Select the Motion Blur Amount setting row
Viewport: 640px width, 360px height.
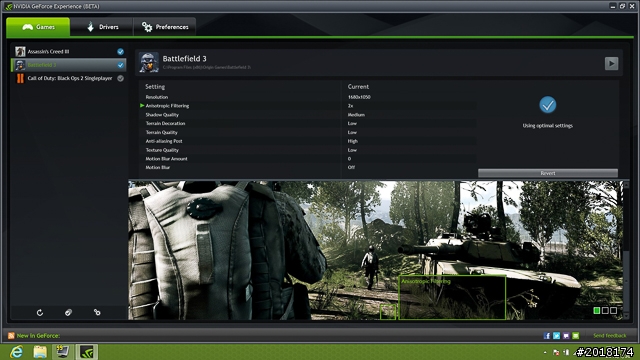pos(307,159)
